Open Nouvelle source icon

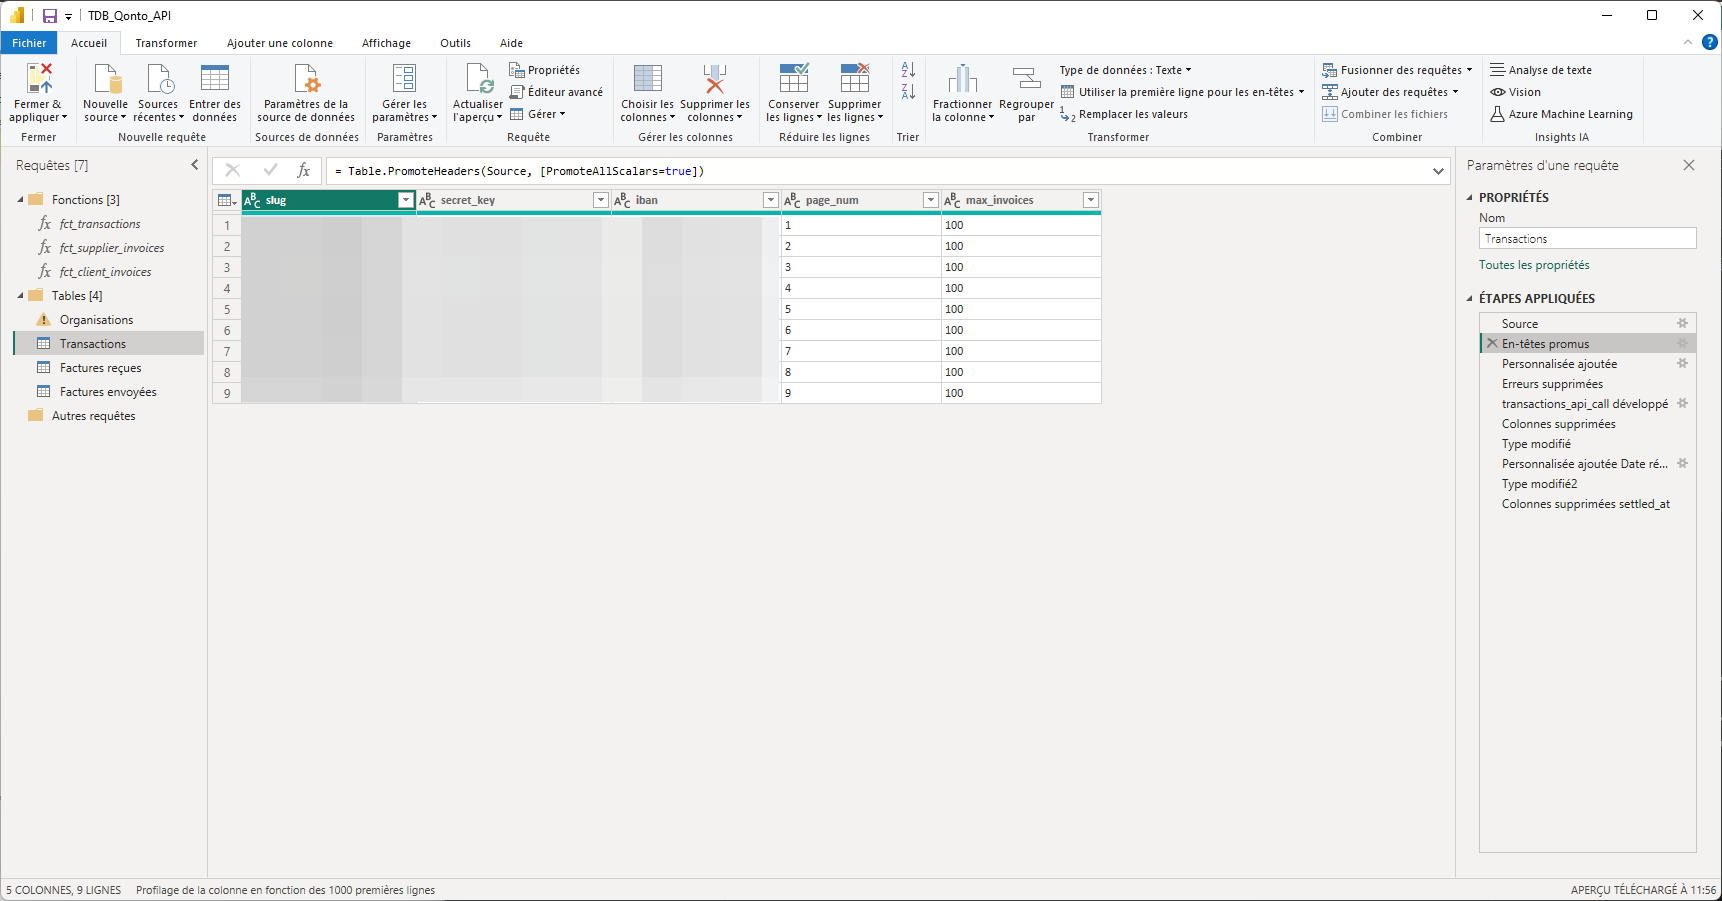point(106,79)
